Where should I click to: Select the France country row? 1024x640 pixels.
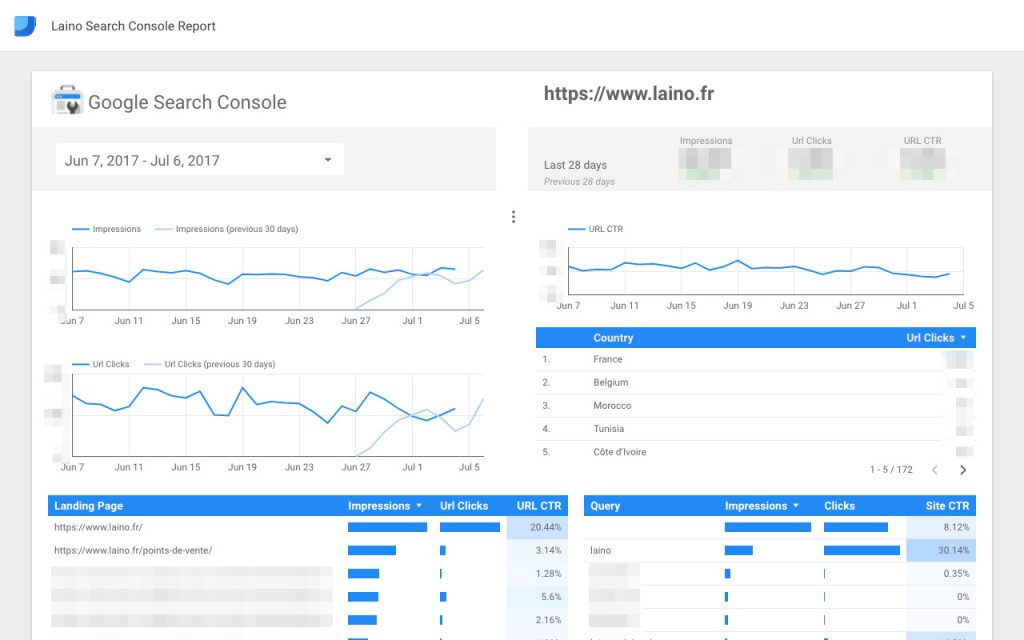[x=756, y=359]
